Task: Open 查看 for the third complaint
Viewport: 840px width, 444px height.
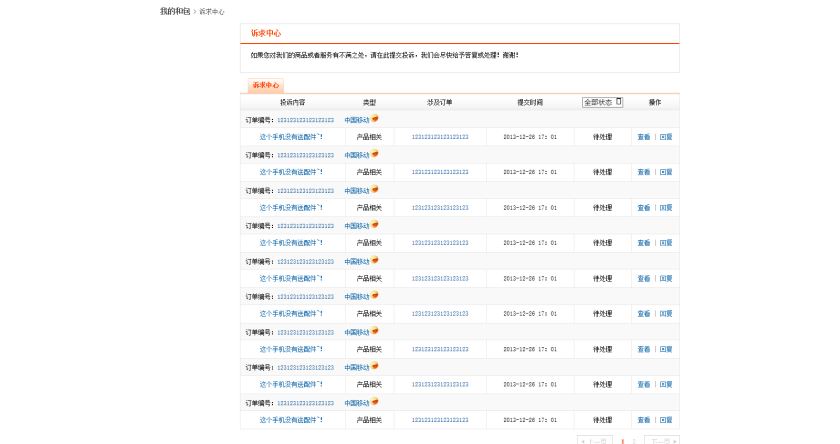Action: pyautogui.click(x=644, y=208)
